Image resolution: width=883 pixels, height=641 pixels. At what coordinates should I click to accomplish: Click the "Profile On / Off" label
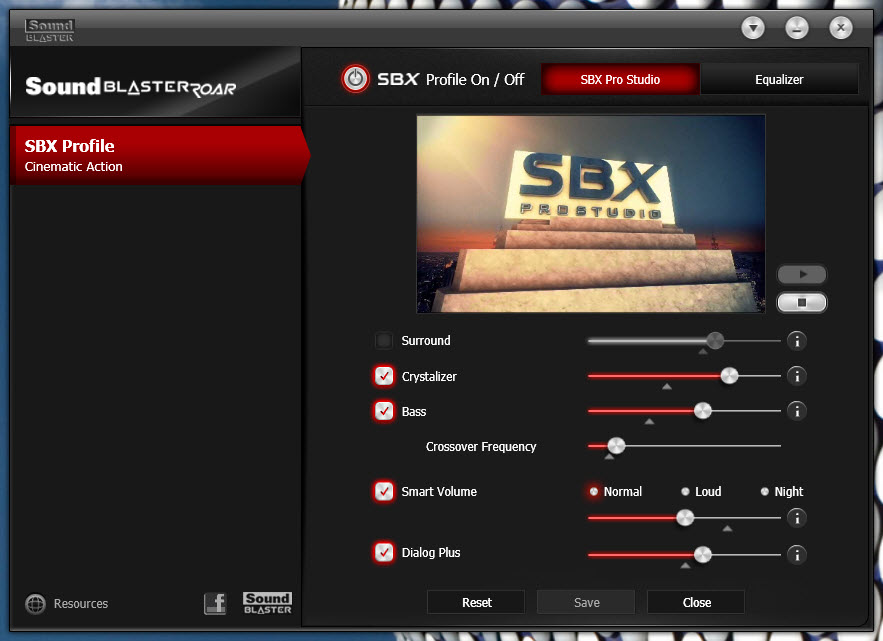(x=475, y=79)
